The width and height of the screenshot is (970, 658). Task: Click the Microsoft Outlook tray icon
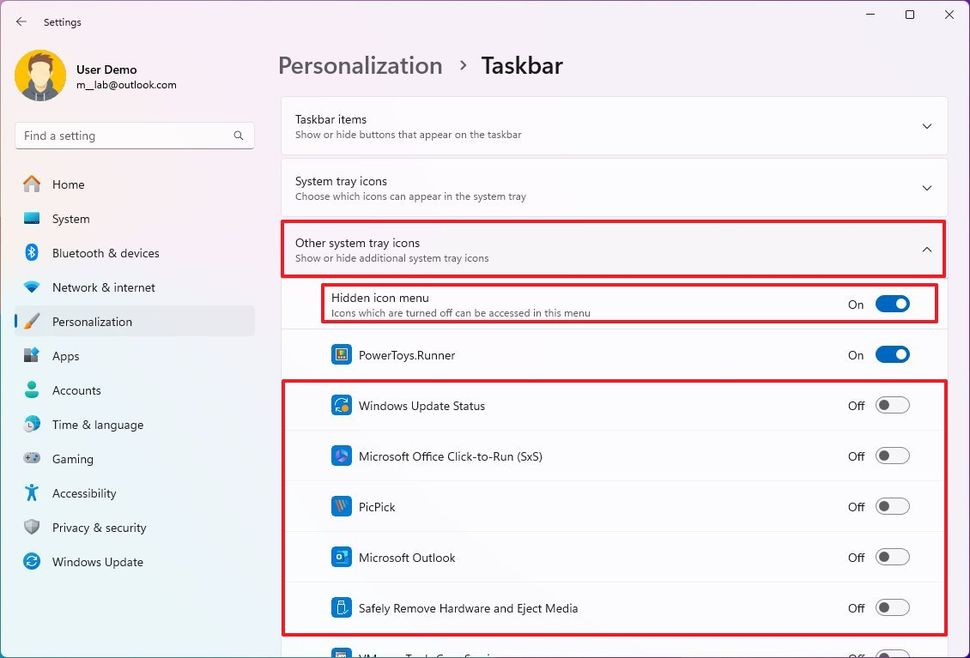(340, 557)
